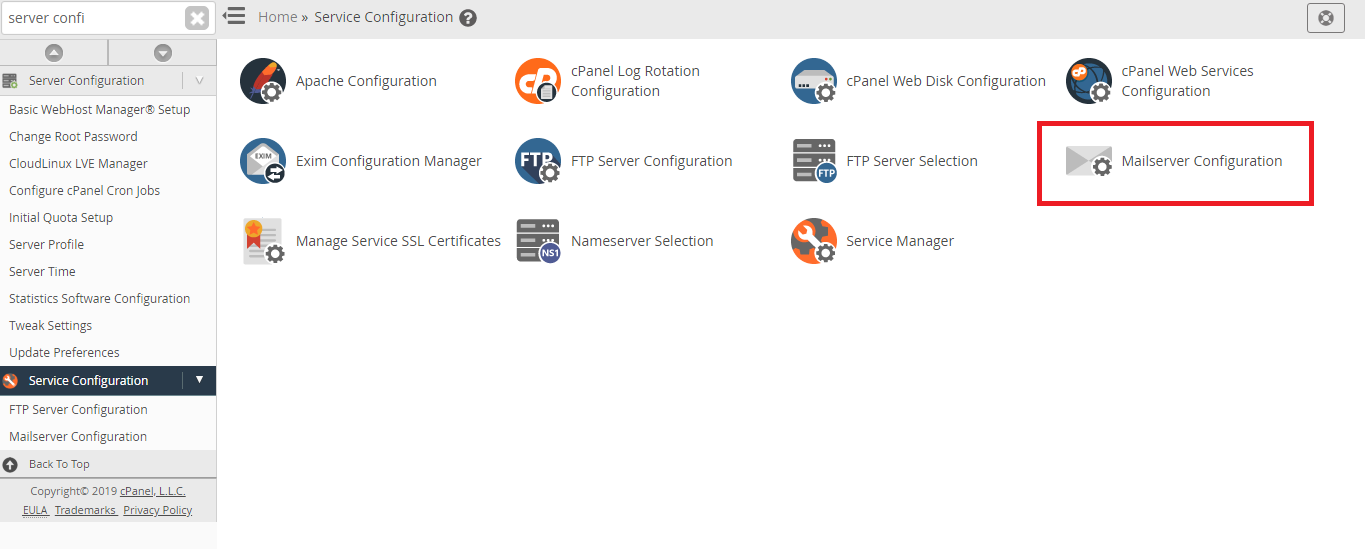Click the Mailserver Configuration envelope icon

[x=1089, y=161]
